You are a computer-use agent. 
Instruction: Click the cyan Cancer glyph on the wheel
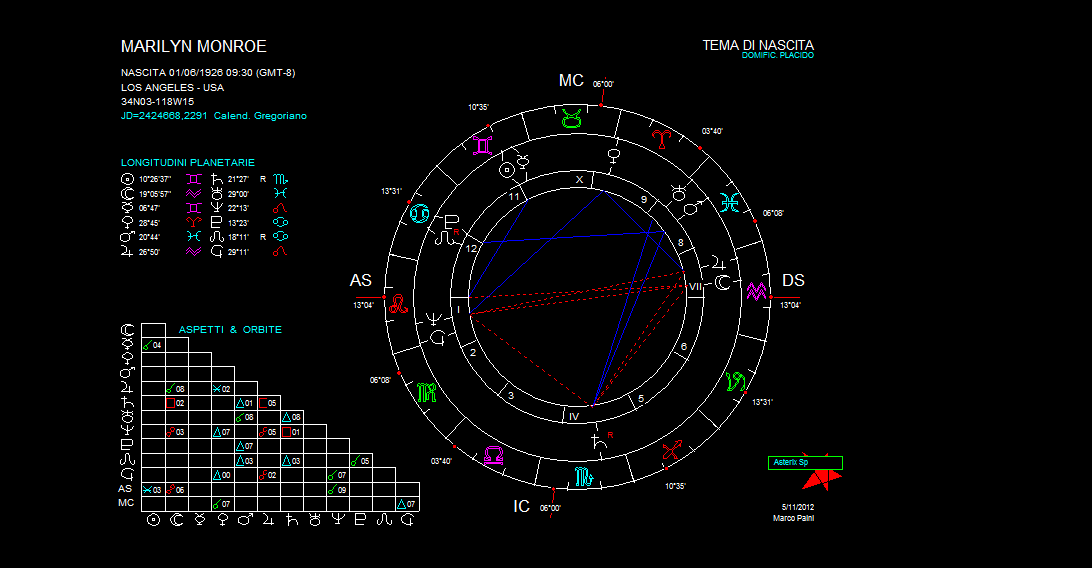click(x=419, y=213)
